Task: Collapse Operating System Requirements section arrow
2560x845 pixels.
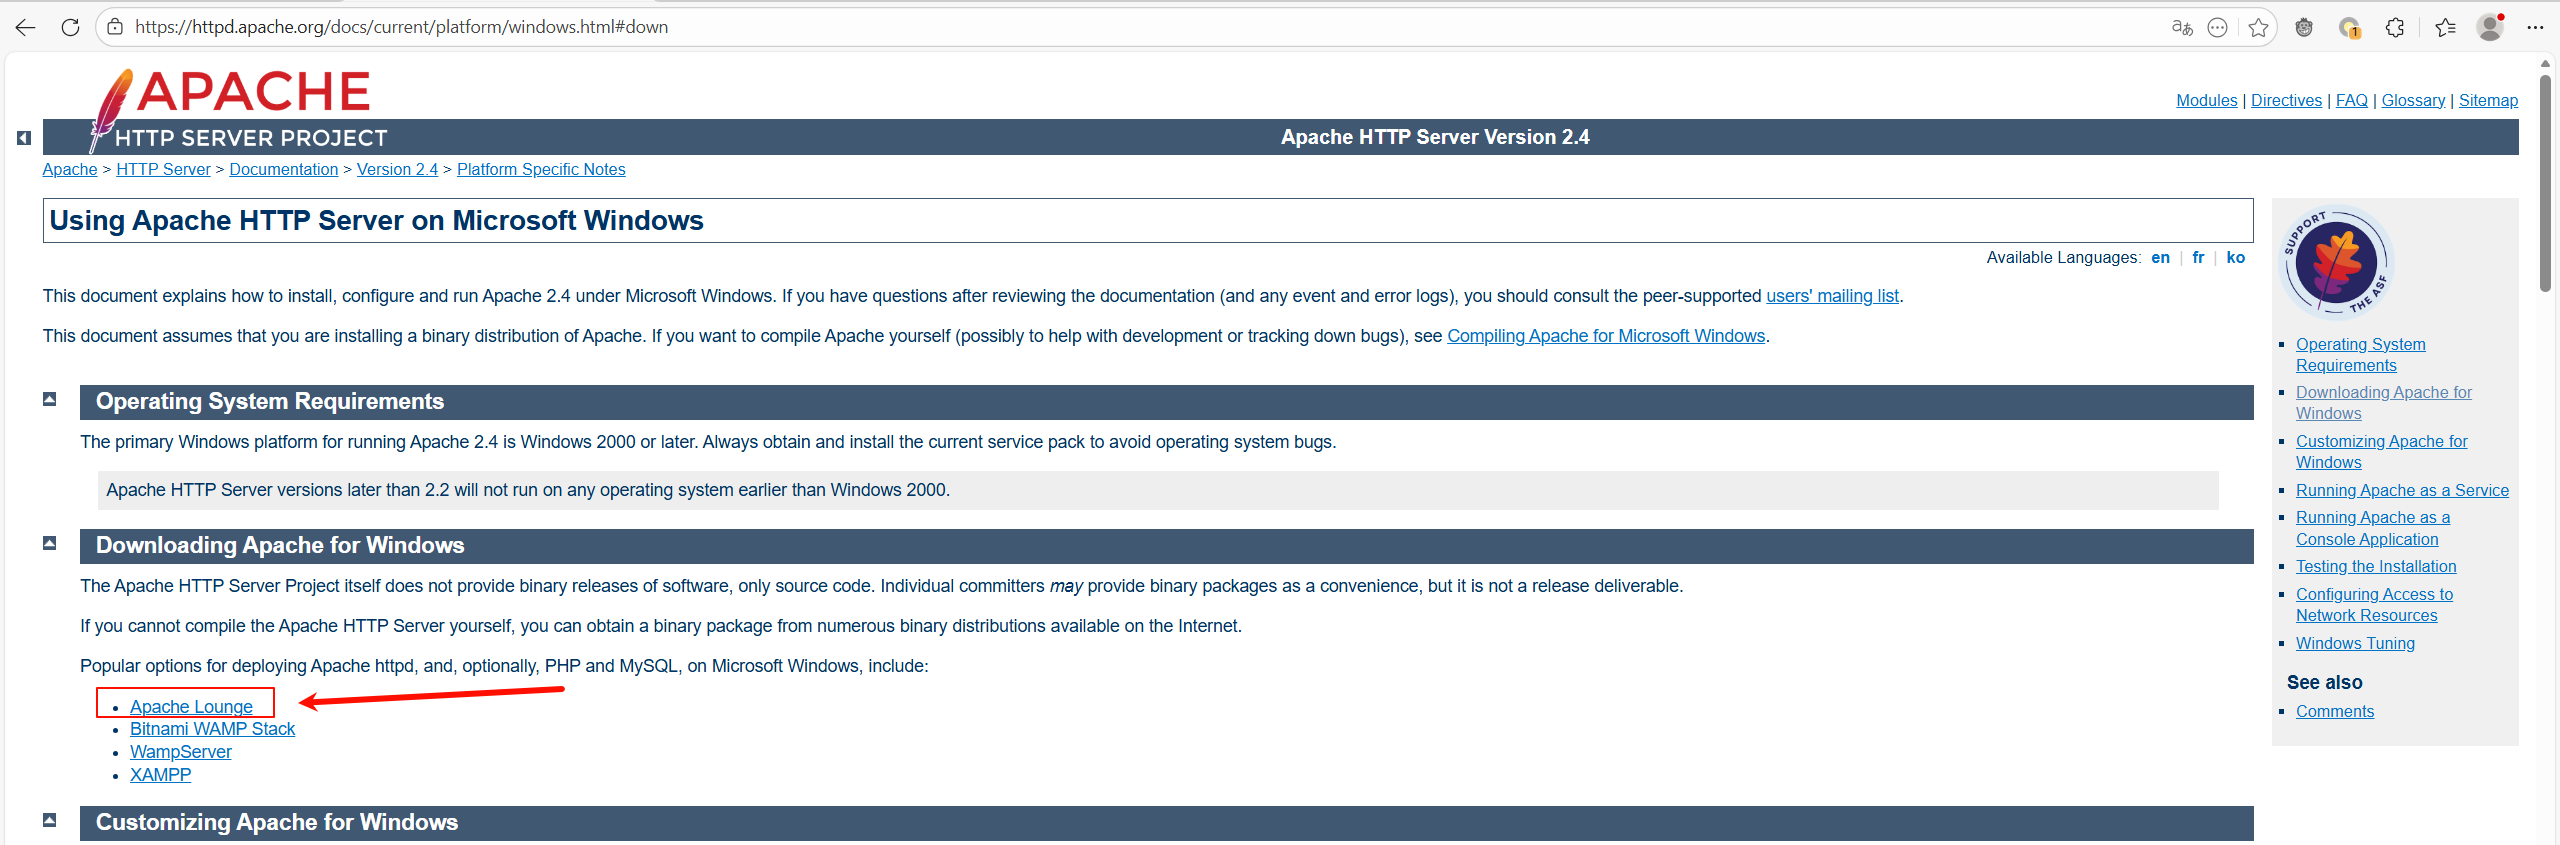Action: click(49, 399)
